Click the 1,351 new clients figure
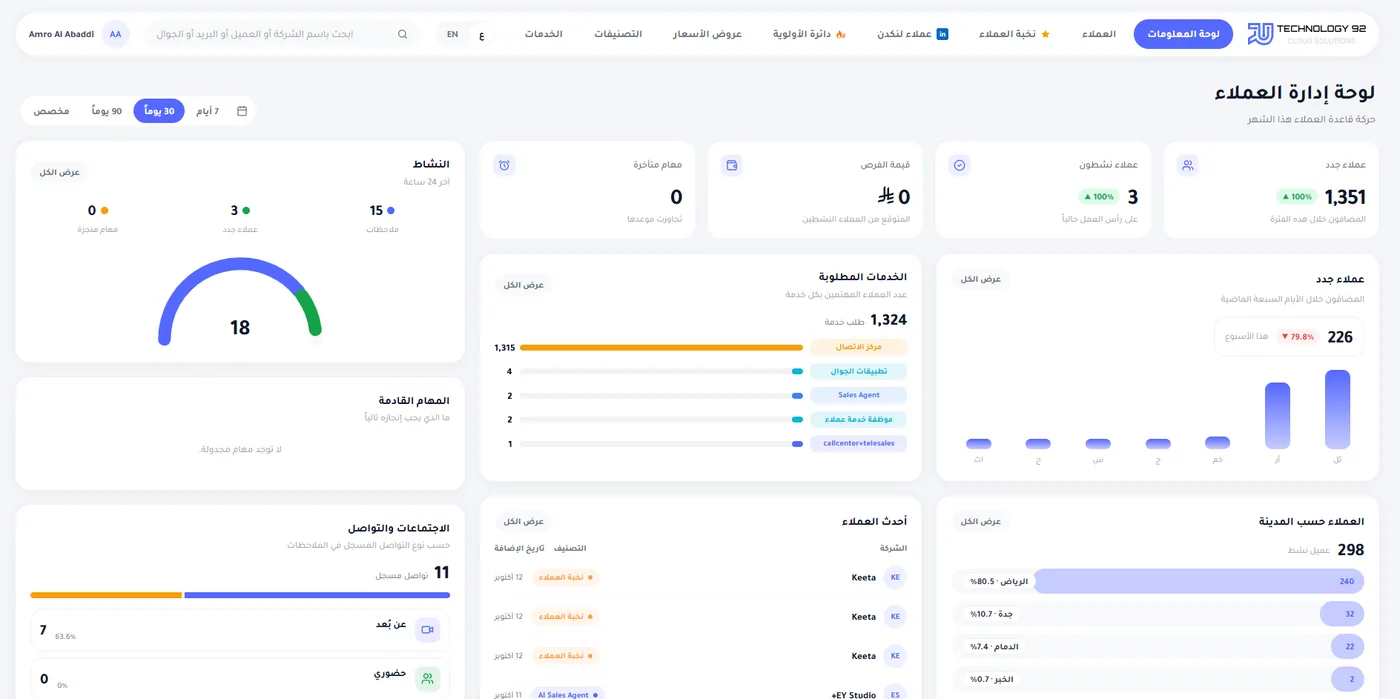The width and height of the screenshot is (1400, 699). pyautogui.click(x=1345, y=197)
